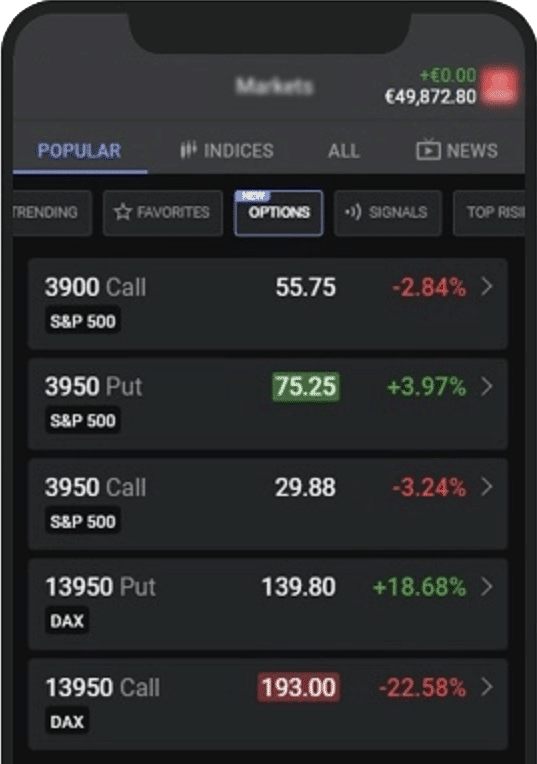Expand the 3950 Put row chevron
The image size is (537, 764).
[x=486, y=386]
